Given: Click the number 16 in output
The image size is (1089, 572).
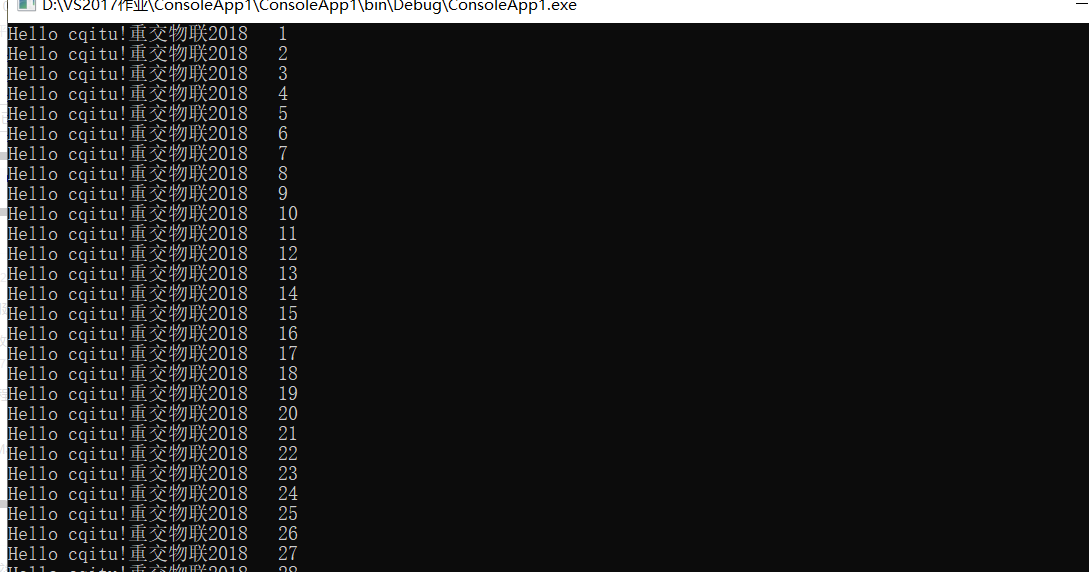Looking at the screenshot, I should pos(288,334).
